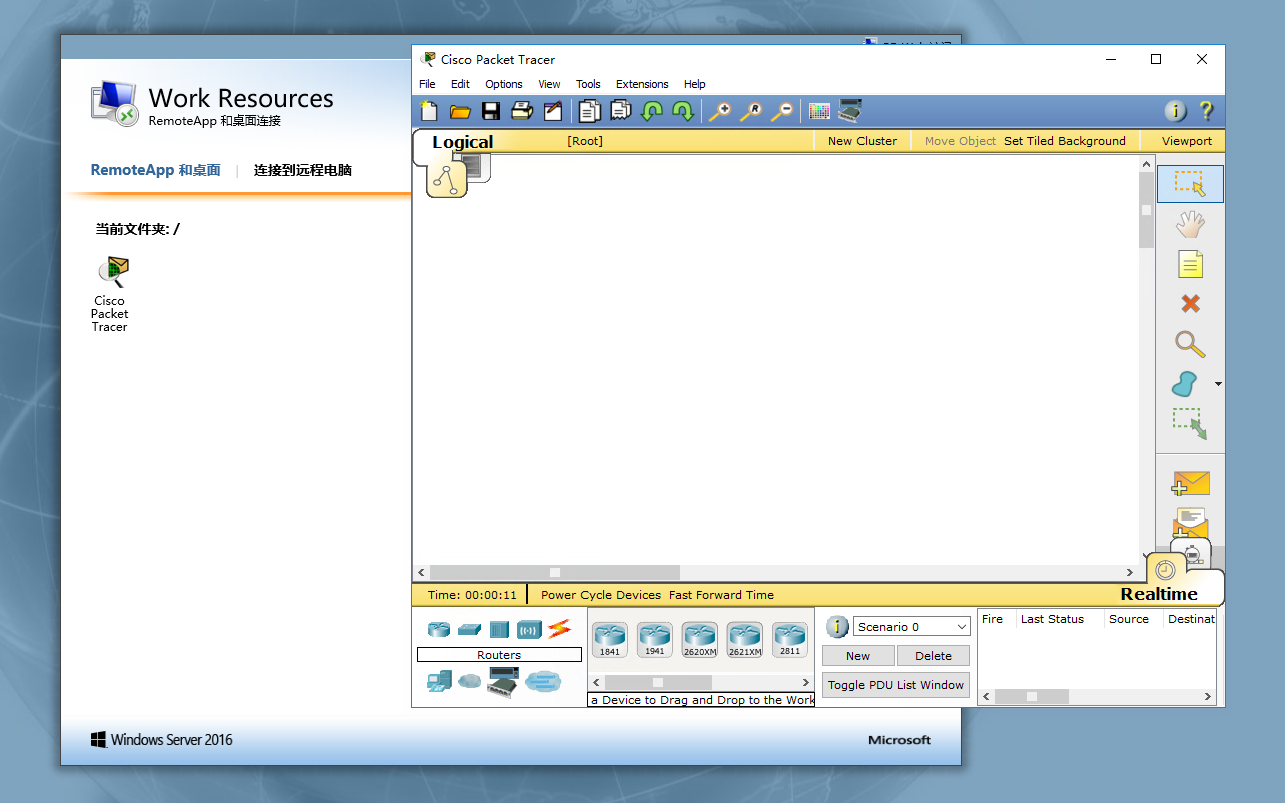Select the Connections lightning bolt icon
This screenshot has width=1285, height=803.
[x=559, y=629]
